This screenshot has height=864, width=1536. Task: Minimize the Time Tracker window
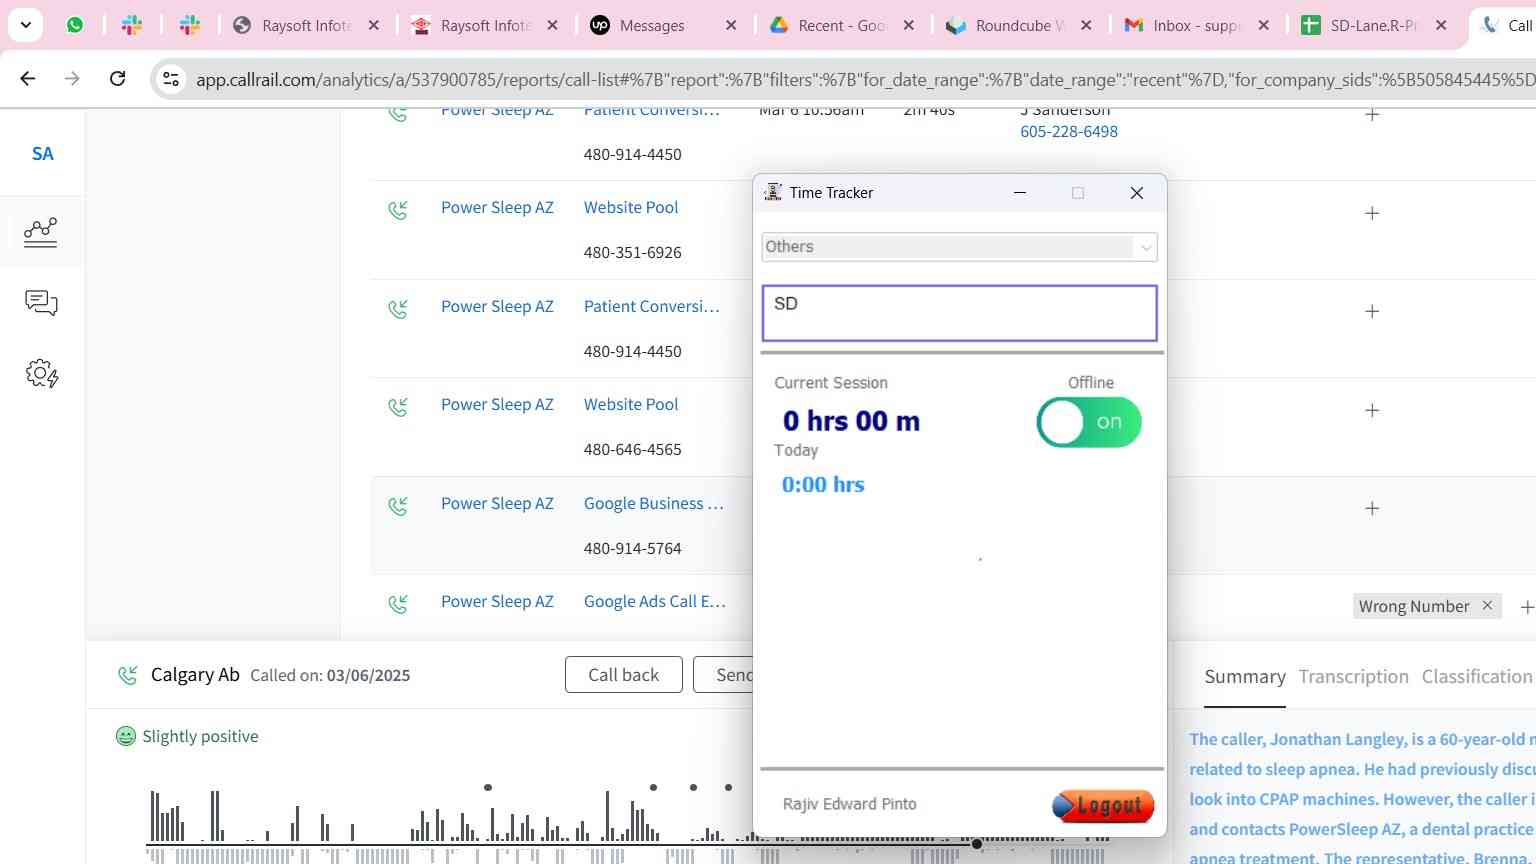[1020, 193]
